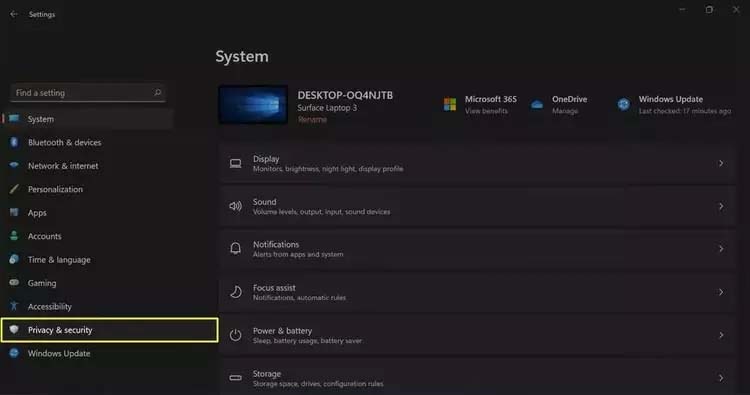This screenshot has width=750, height=395.
Task: Open Storage settings row
Action: [476, 377]
